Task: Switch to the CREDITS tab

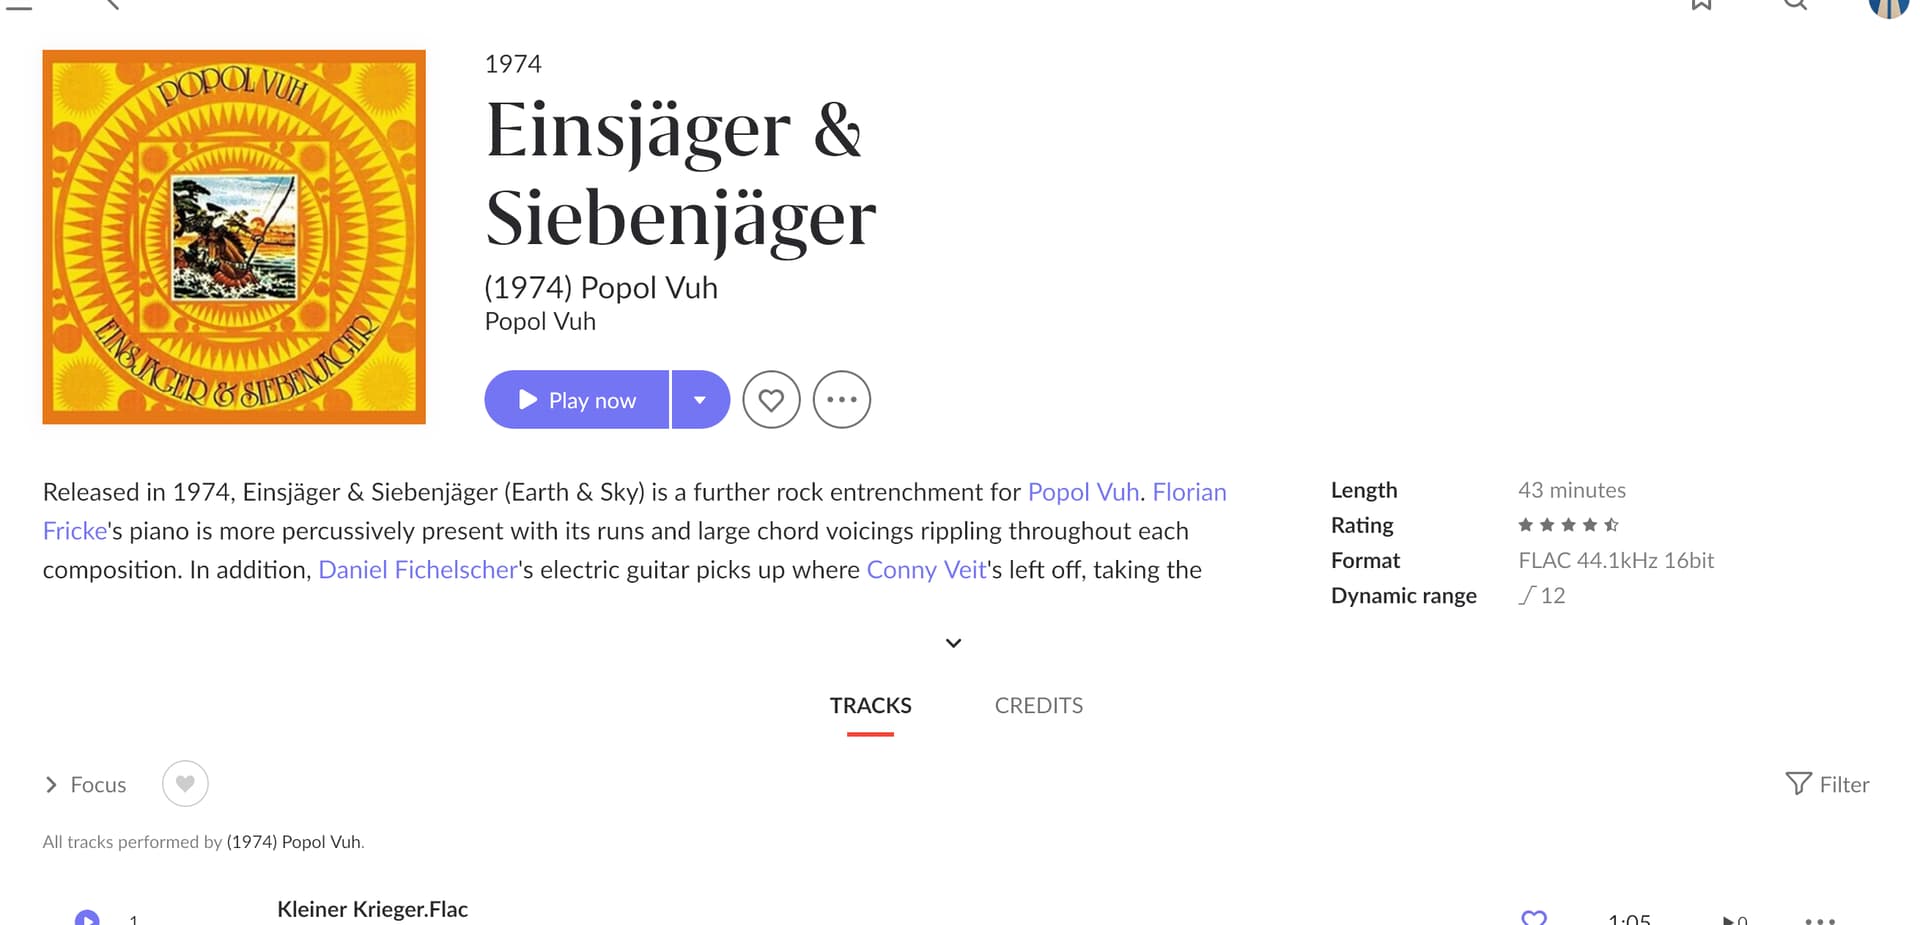Action: point(1038,706)
